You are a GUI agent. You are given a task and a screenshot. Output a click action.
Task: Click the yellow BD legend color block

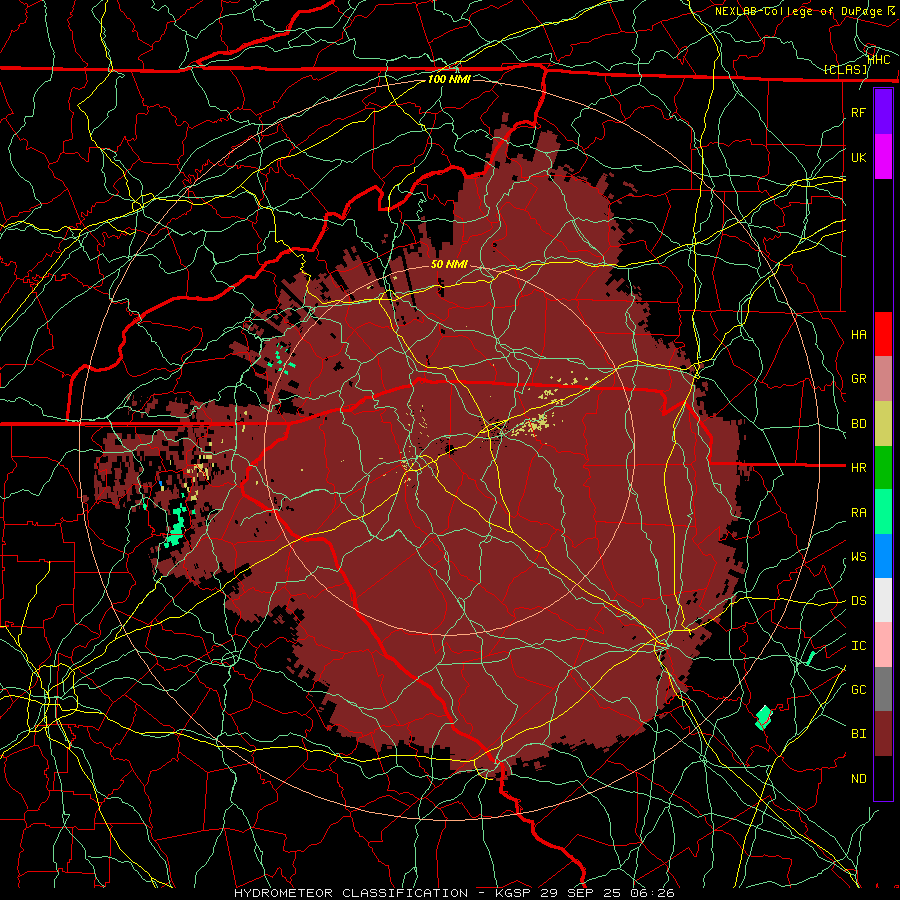tap(883, 424)
